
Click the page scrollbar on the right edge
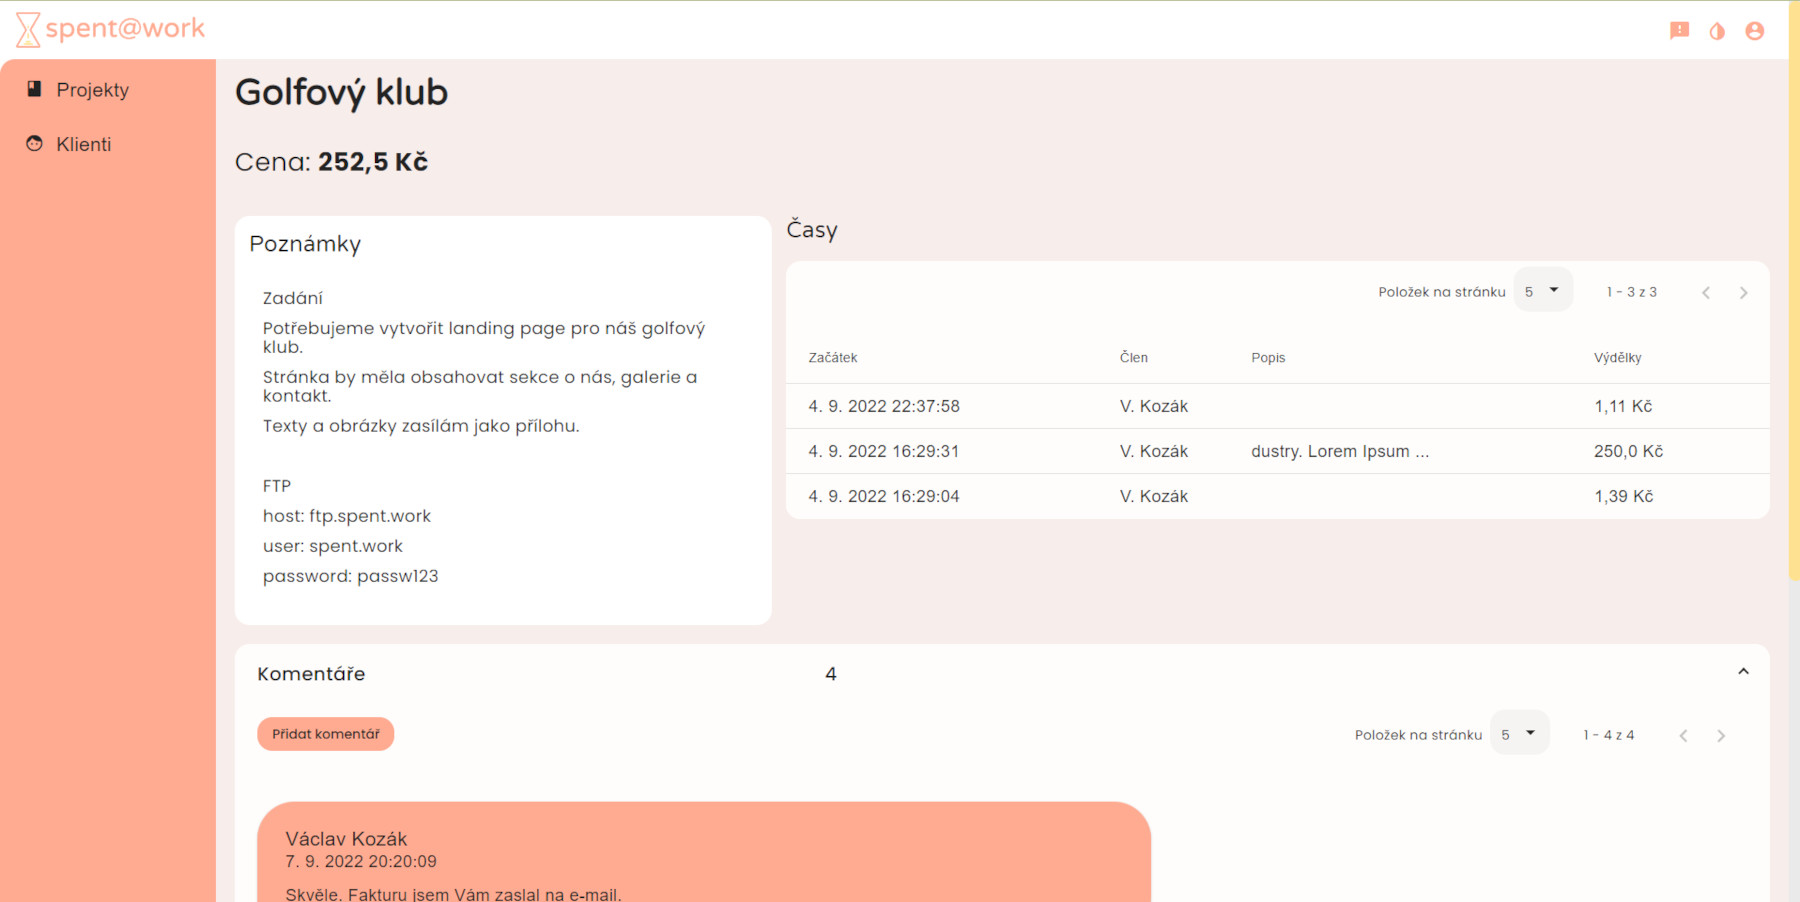point(1794,290)
